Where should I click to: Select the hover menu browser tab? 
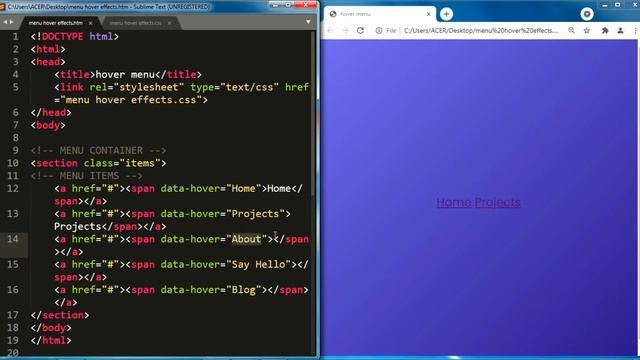click(x=380, y=14)
